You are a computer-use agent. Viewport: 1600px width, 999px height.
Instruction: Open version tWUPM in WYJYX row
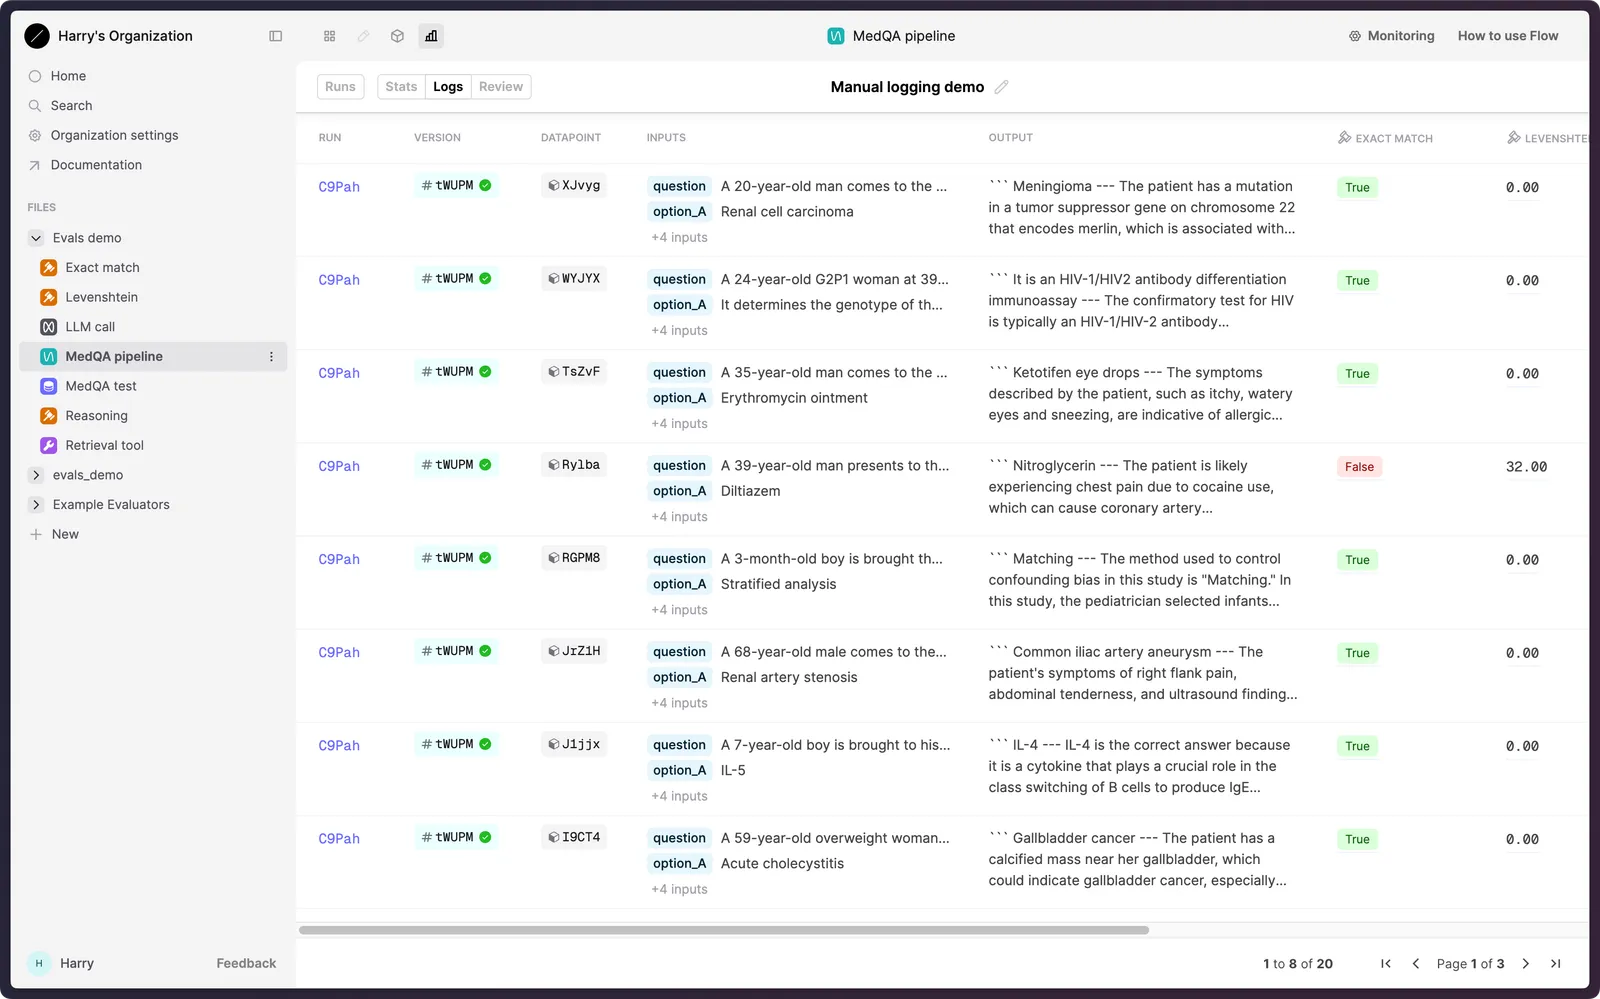(456, 279)
